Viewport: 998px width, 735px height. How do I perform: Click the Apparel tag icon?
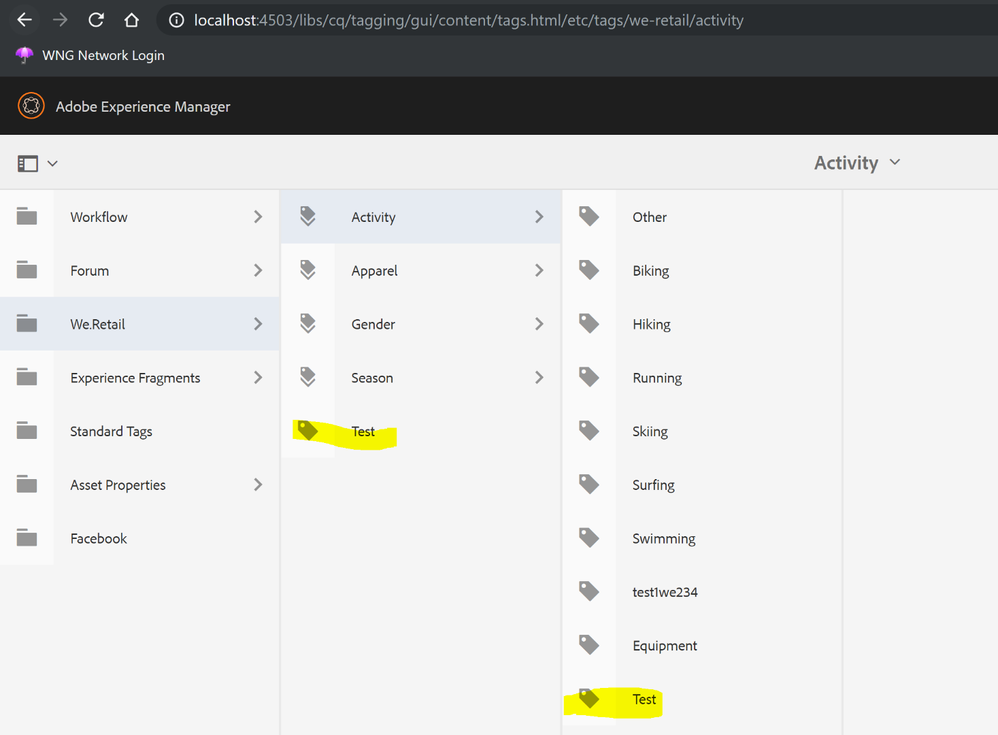click(x=308, y=270)
